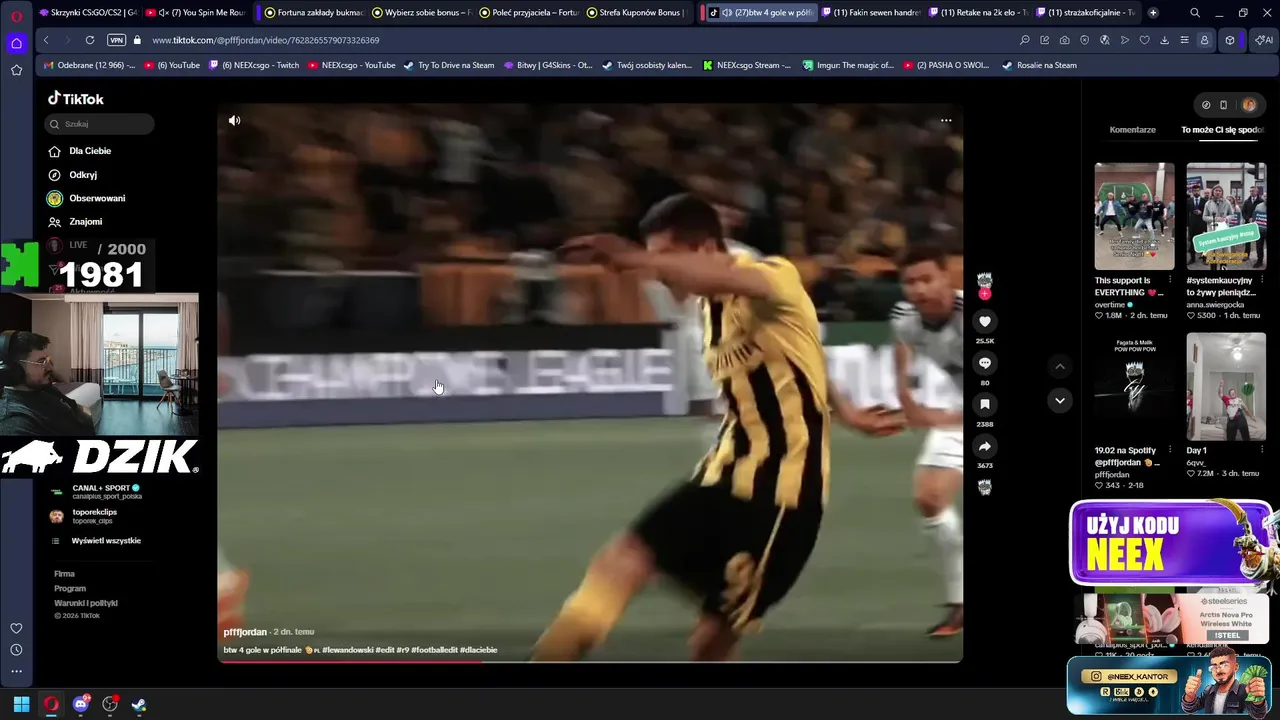
Task: Switch to To może Ci się spodobać tab
Action: point(1222,130)
